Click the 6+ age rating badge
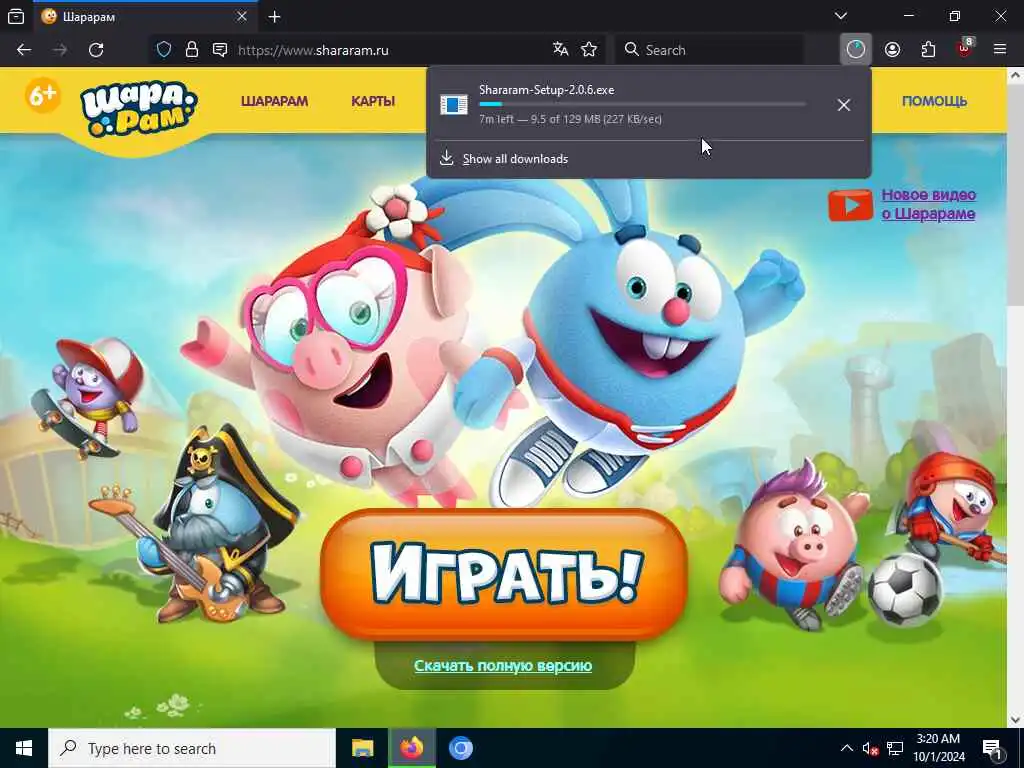The width and height of the screenshot is (1024, 768). [x=42, y=95]
